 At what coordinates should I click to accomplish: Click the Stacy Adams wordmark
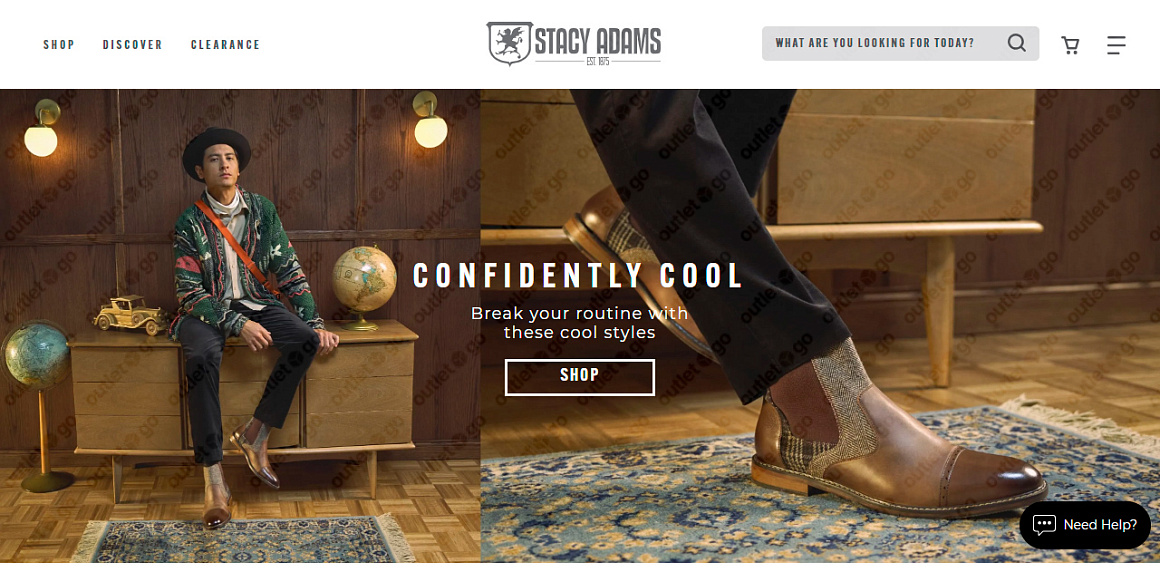(598, 41)
